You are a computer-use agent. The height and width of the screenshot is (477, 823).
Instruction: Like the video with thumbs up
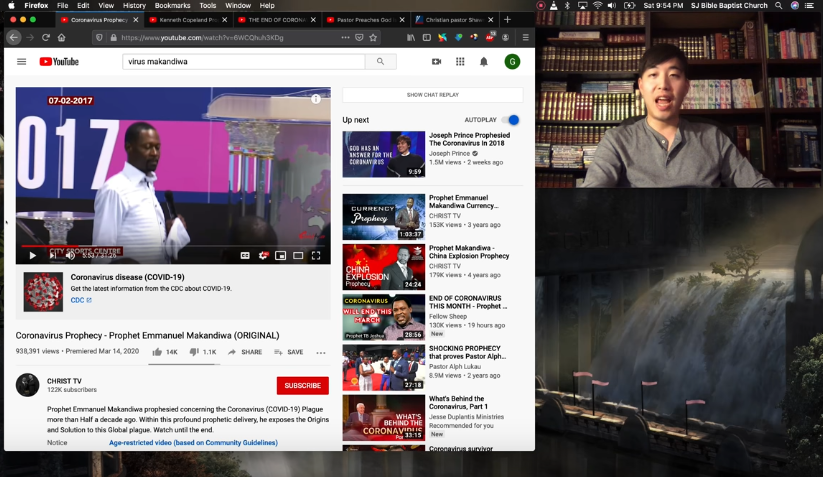(x=158, y=352)
